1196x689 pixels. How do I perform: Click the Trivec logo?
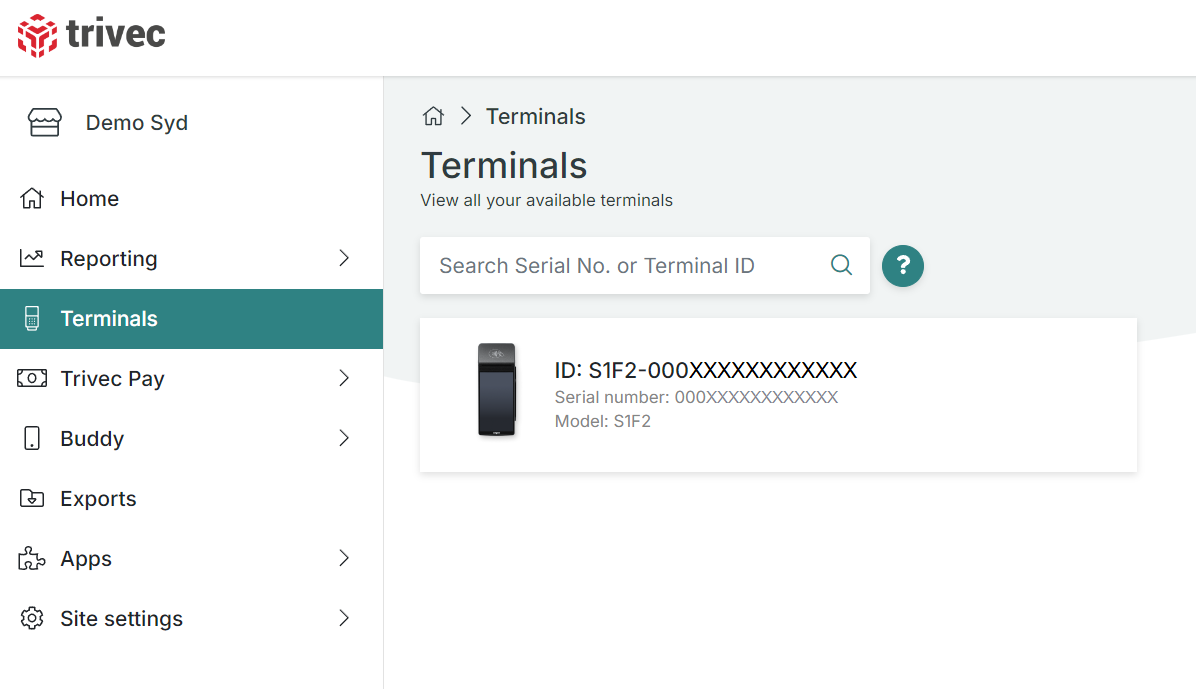pos(90,36)
